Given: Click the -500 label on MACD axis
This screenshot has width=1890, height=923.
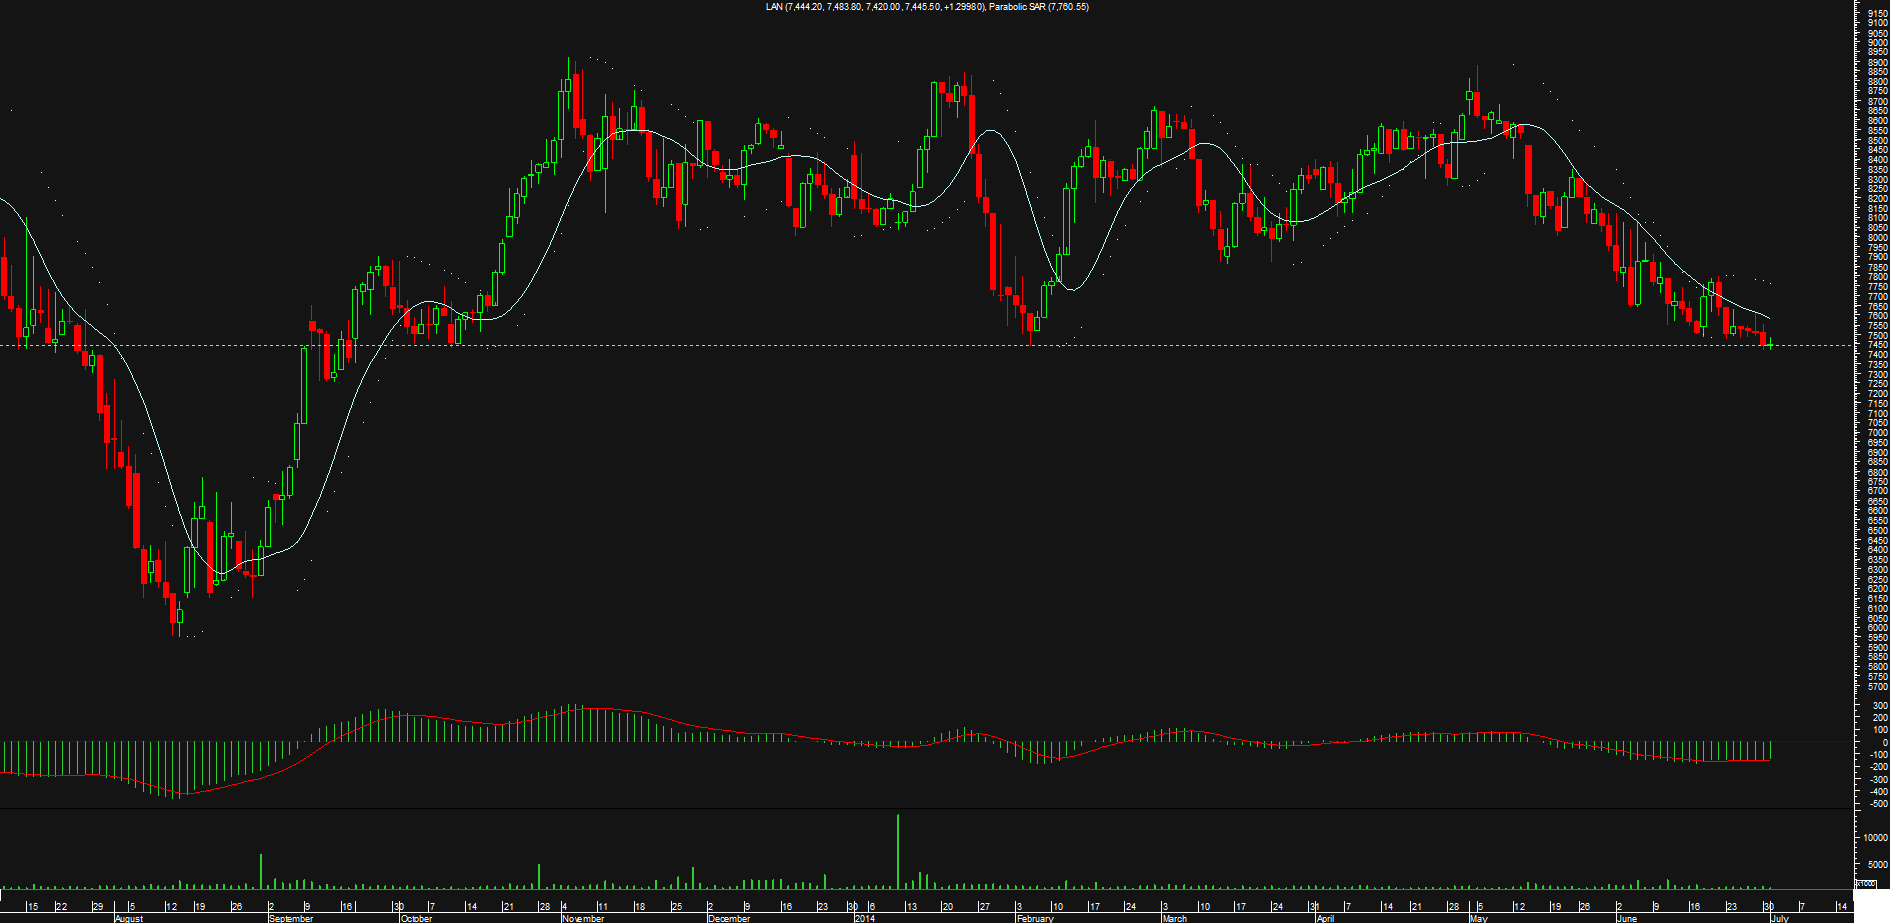Looking at the screenshot, I should 1875,803.
